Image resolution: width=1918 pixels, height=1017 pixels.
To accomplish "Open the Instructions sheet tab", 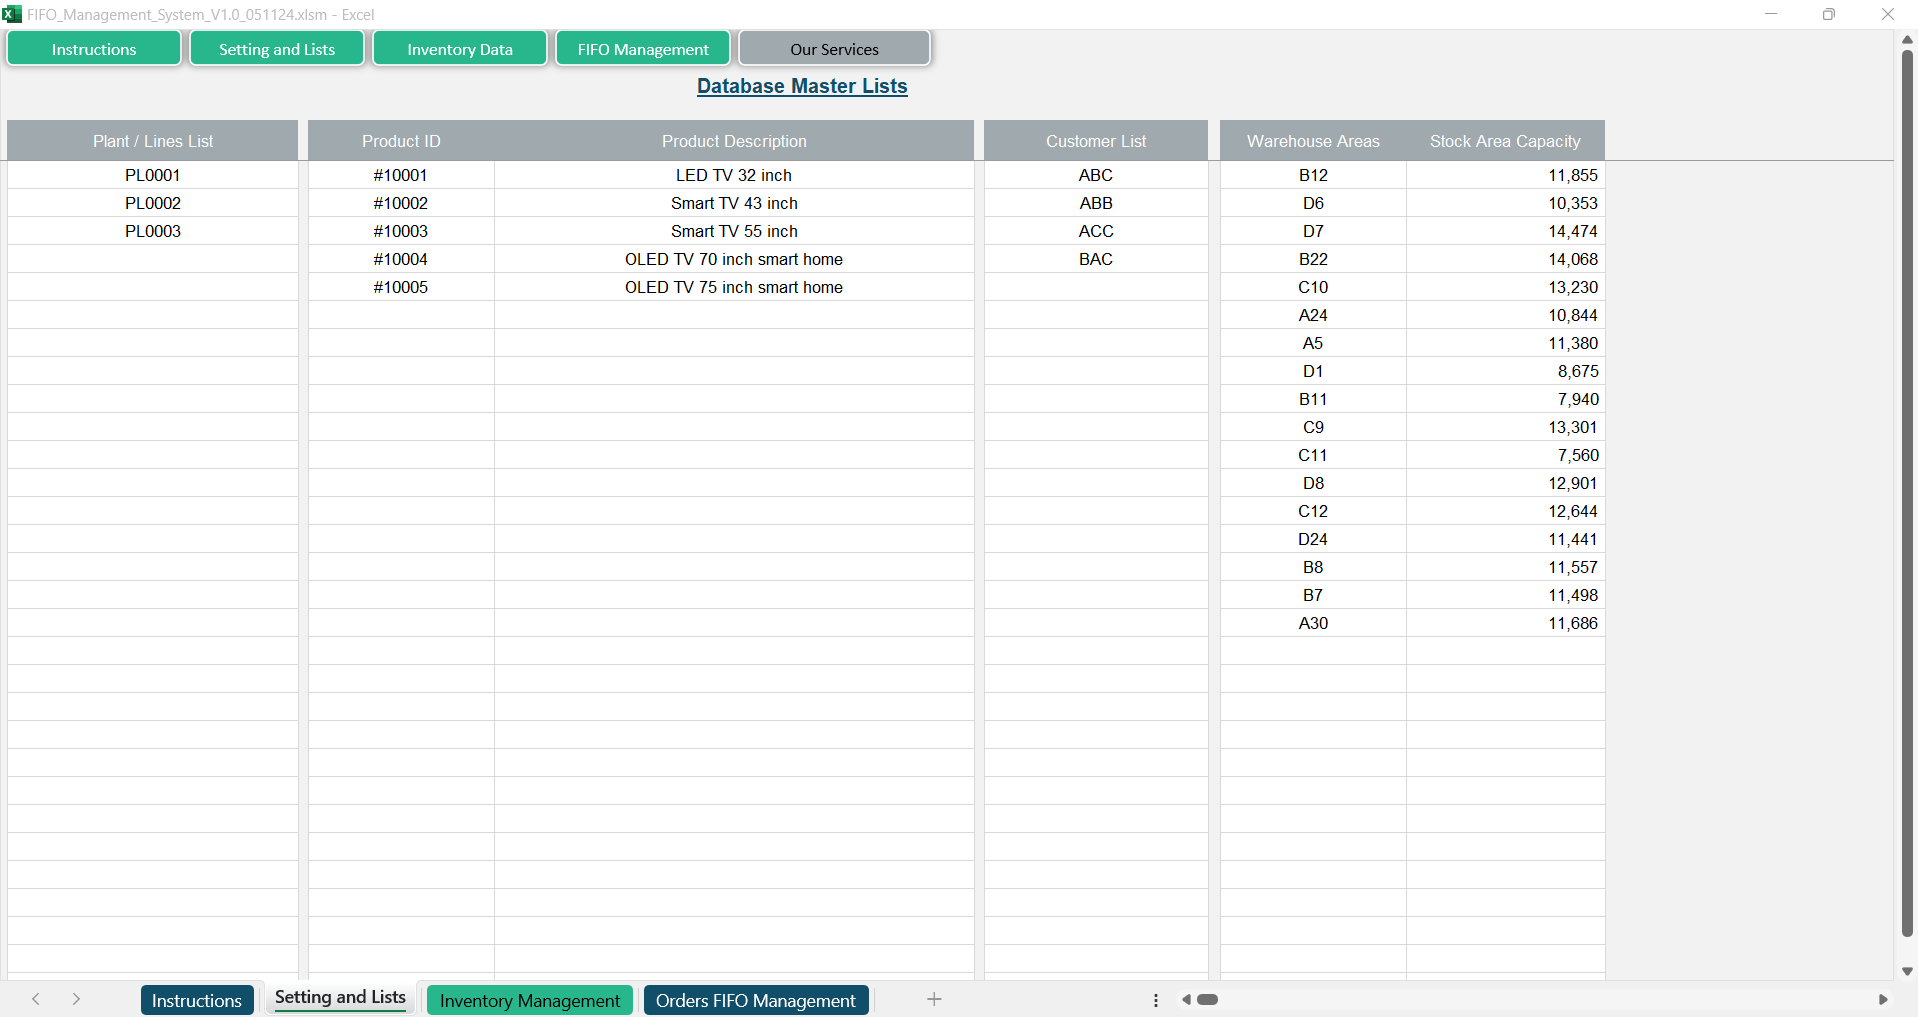I will (x=196, y=1000).
